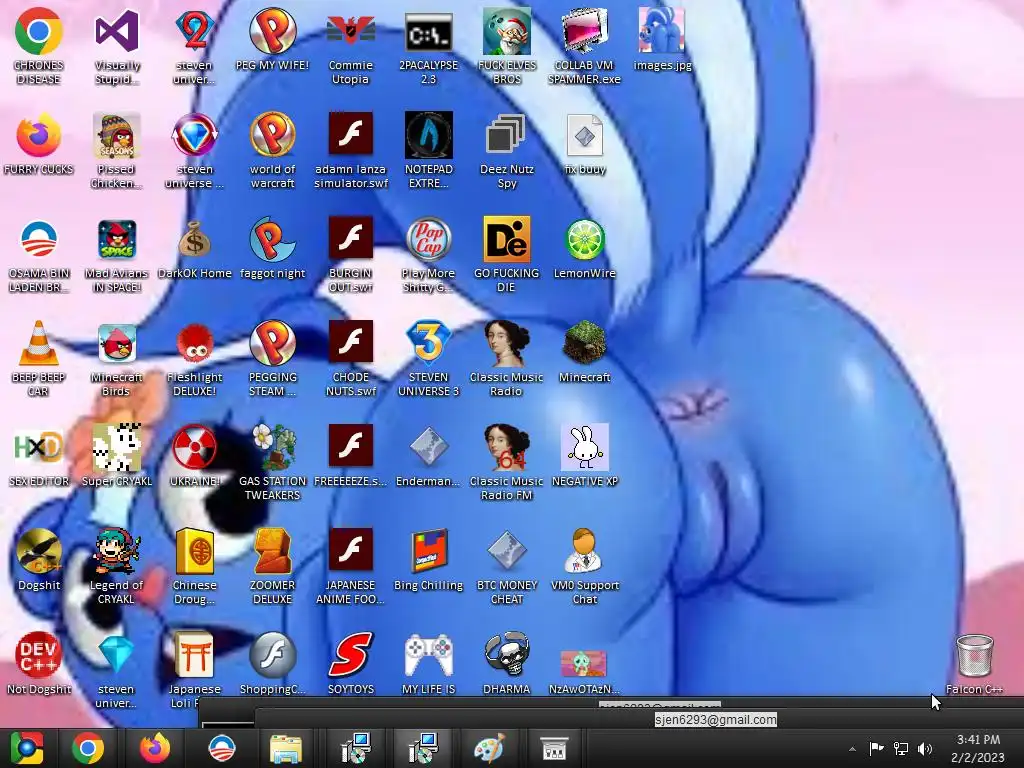Launch Firefox from the taskbar

[x=155, y=748]
